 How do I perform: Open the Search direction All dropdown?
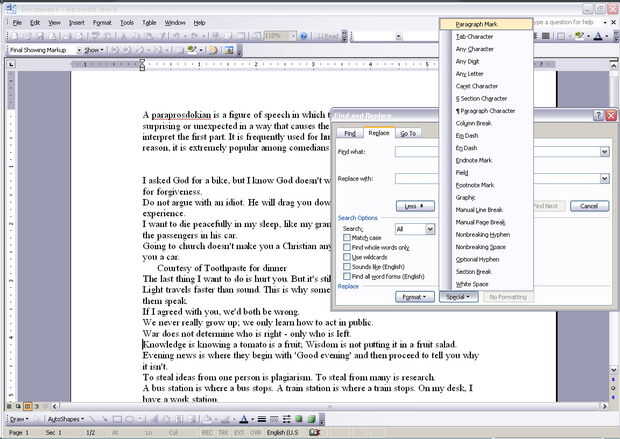(x=430, y=229)
